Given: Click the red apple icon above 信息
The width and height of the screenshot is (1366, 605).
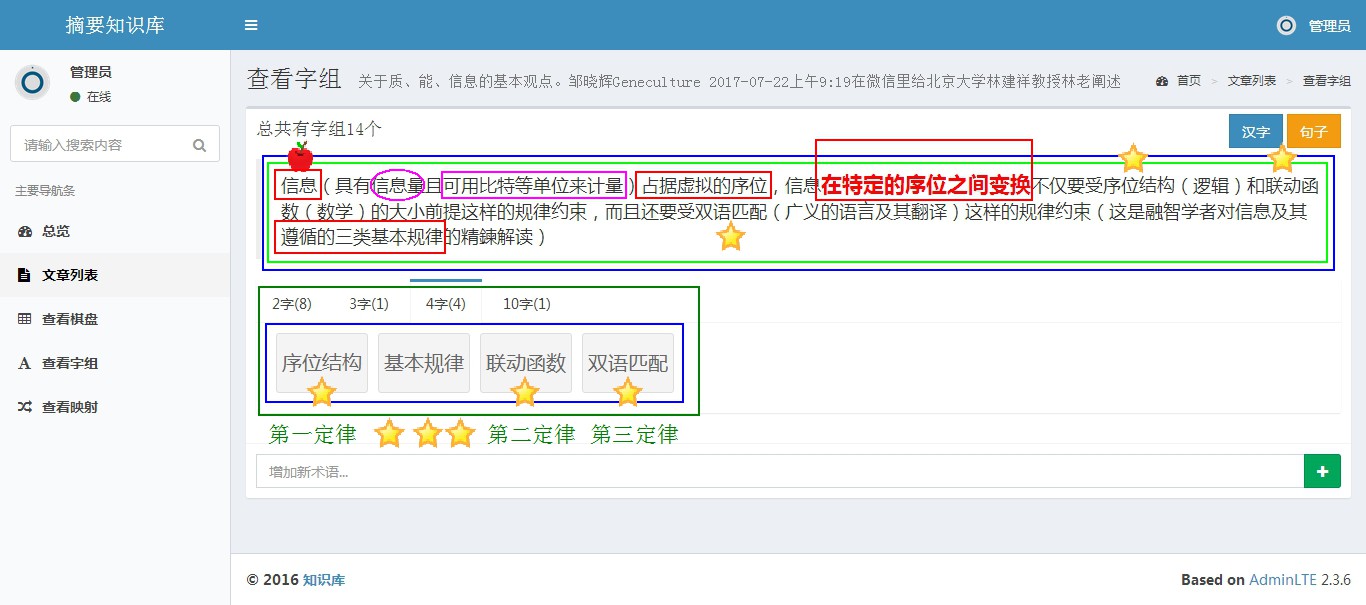Looking at the screenshot, I should [300, 157].
